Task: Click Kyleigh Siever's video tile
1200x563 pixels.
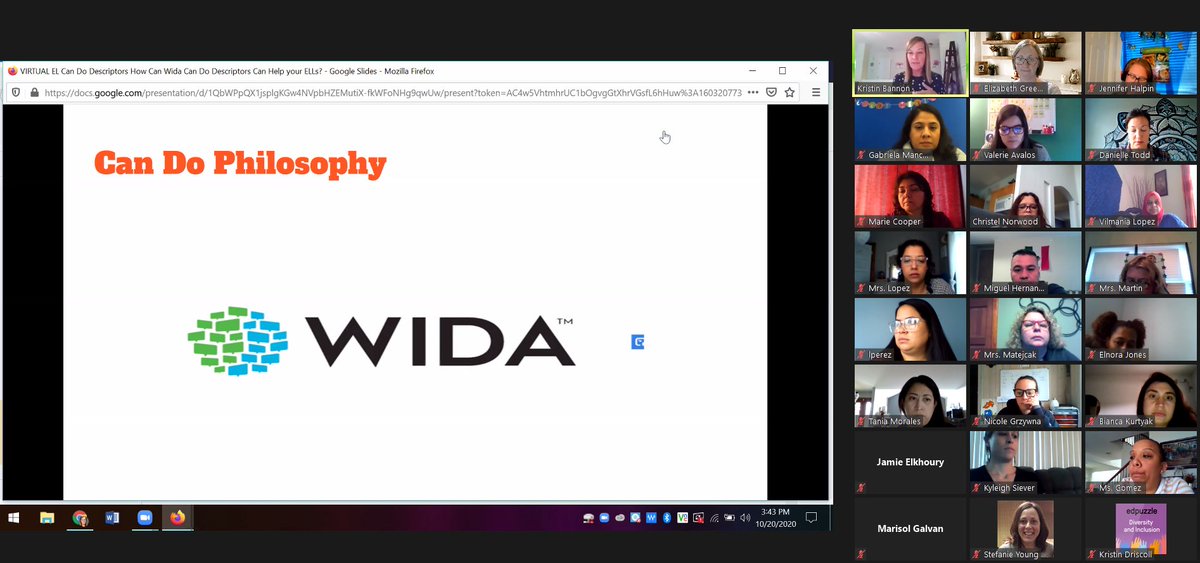Action: tap(1025, 463)
